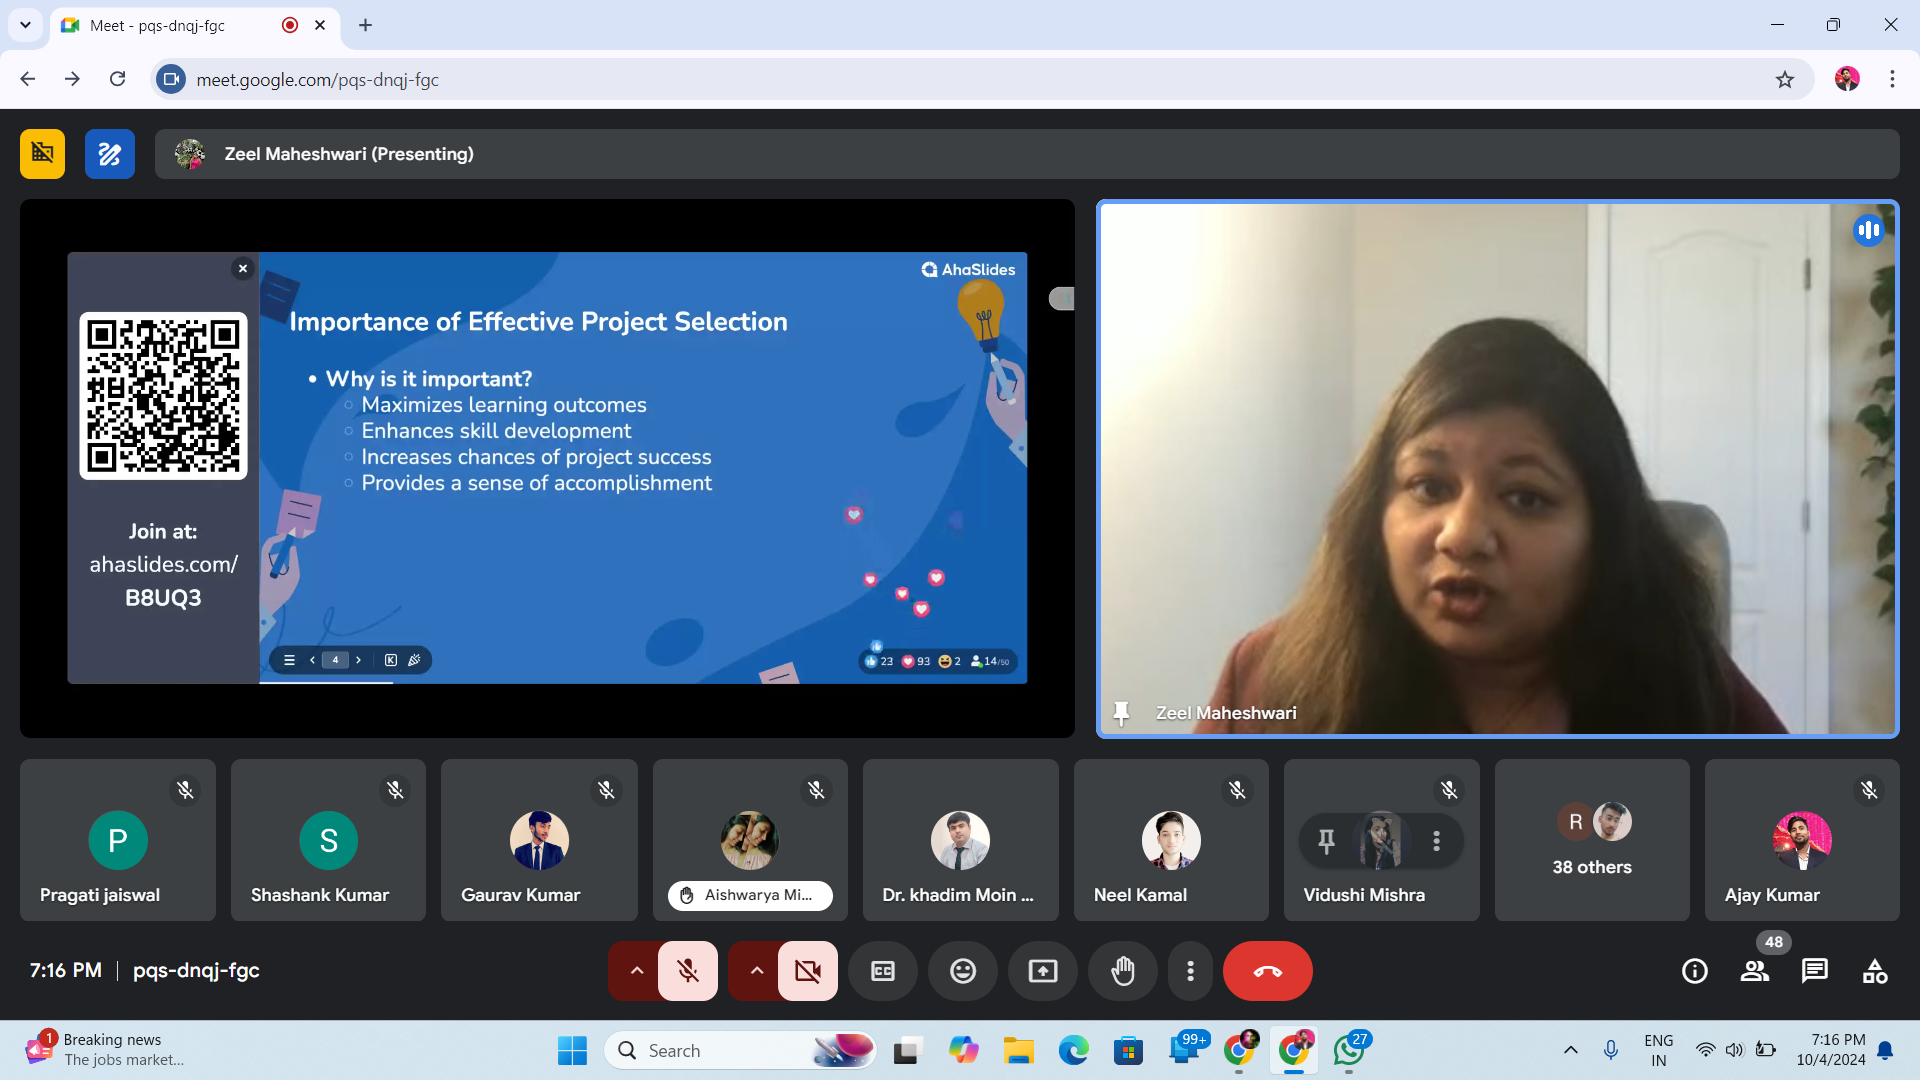The image size is (1920, 1080).
Task: Open WhatsApp from the Windows taskbar
Action: pos(1348,1050)
